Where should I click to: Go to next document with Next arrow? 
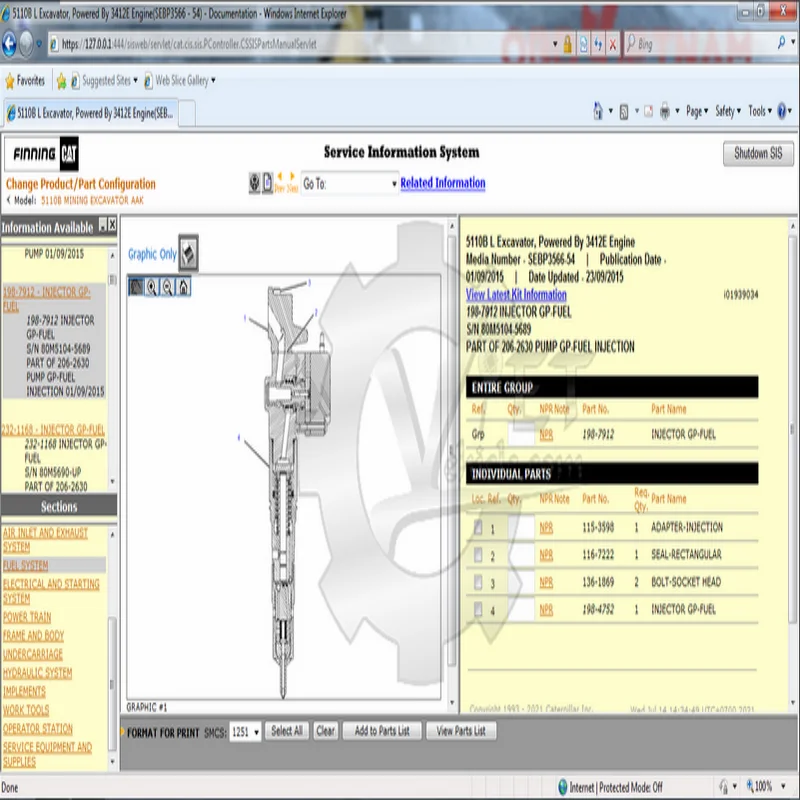coord(292,182)
